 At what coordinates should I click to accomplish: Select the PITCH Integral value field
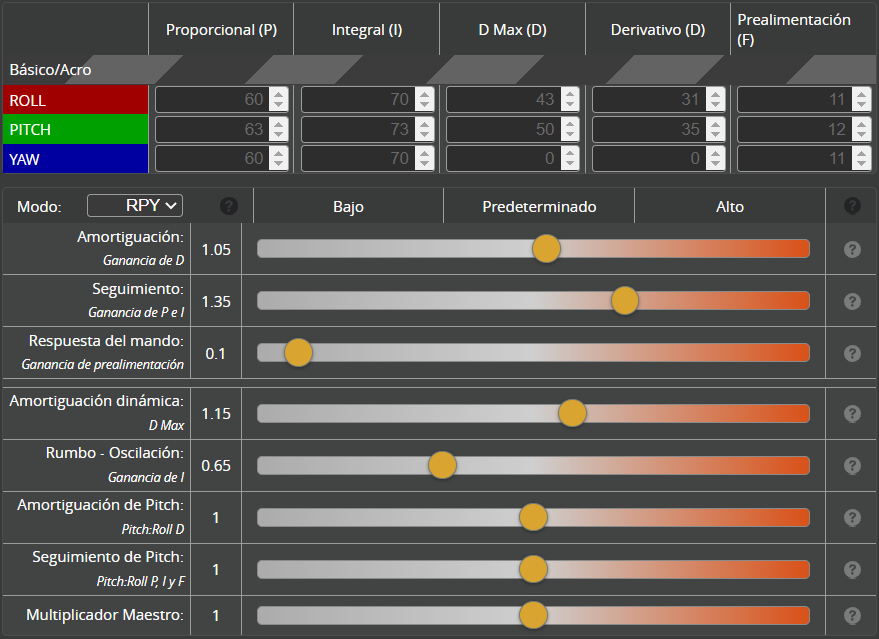click(x=357, y=129)
